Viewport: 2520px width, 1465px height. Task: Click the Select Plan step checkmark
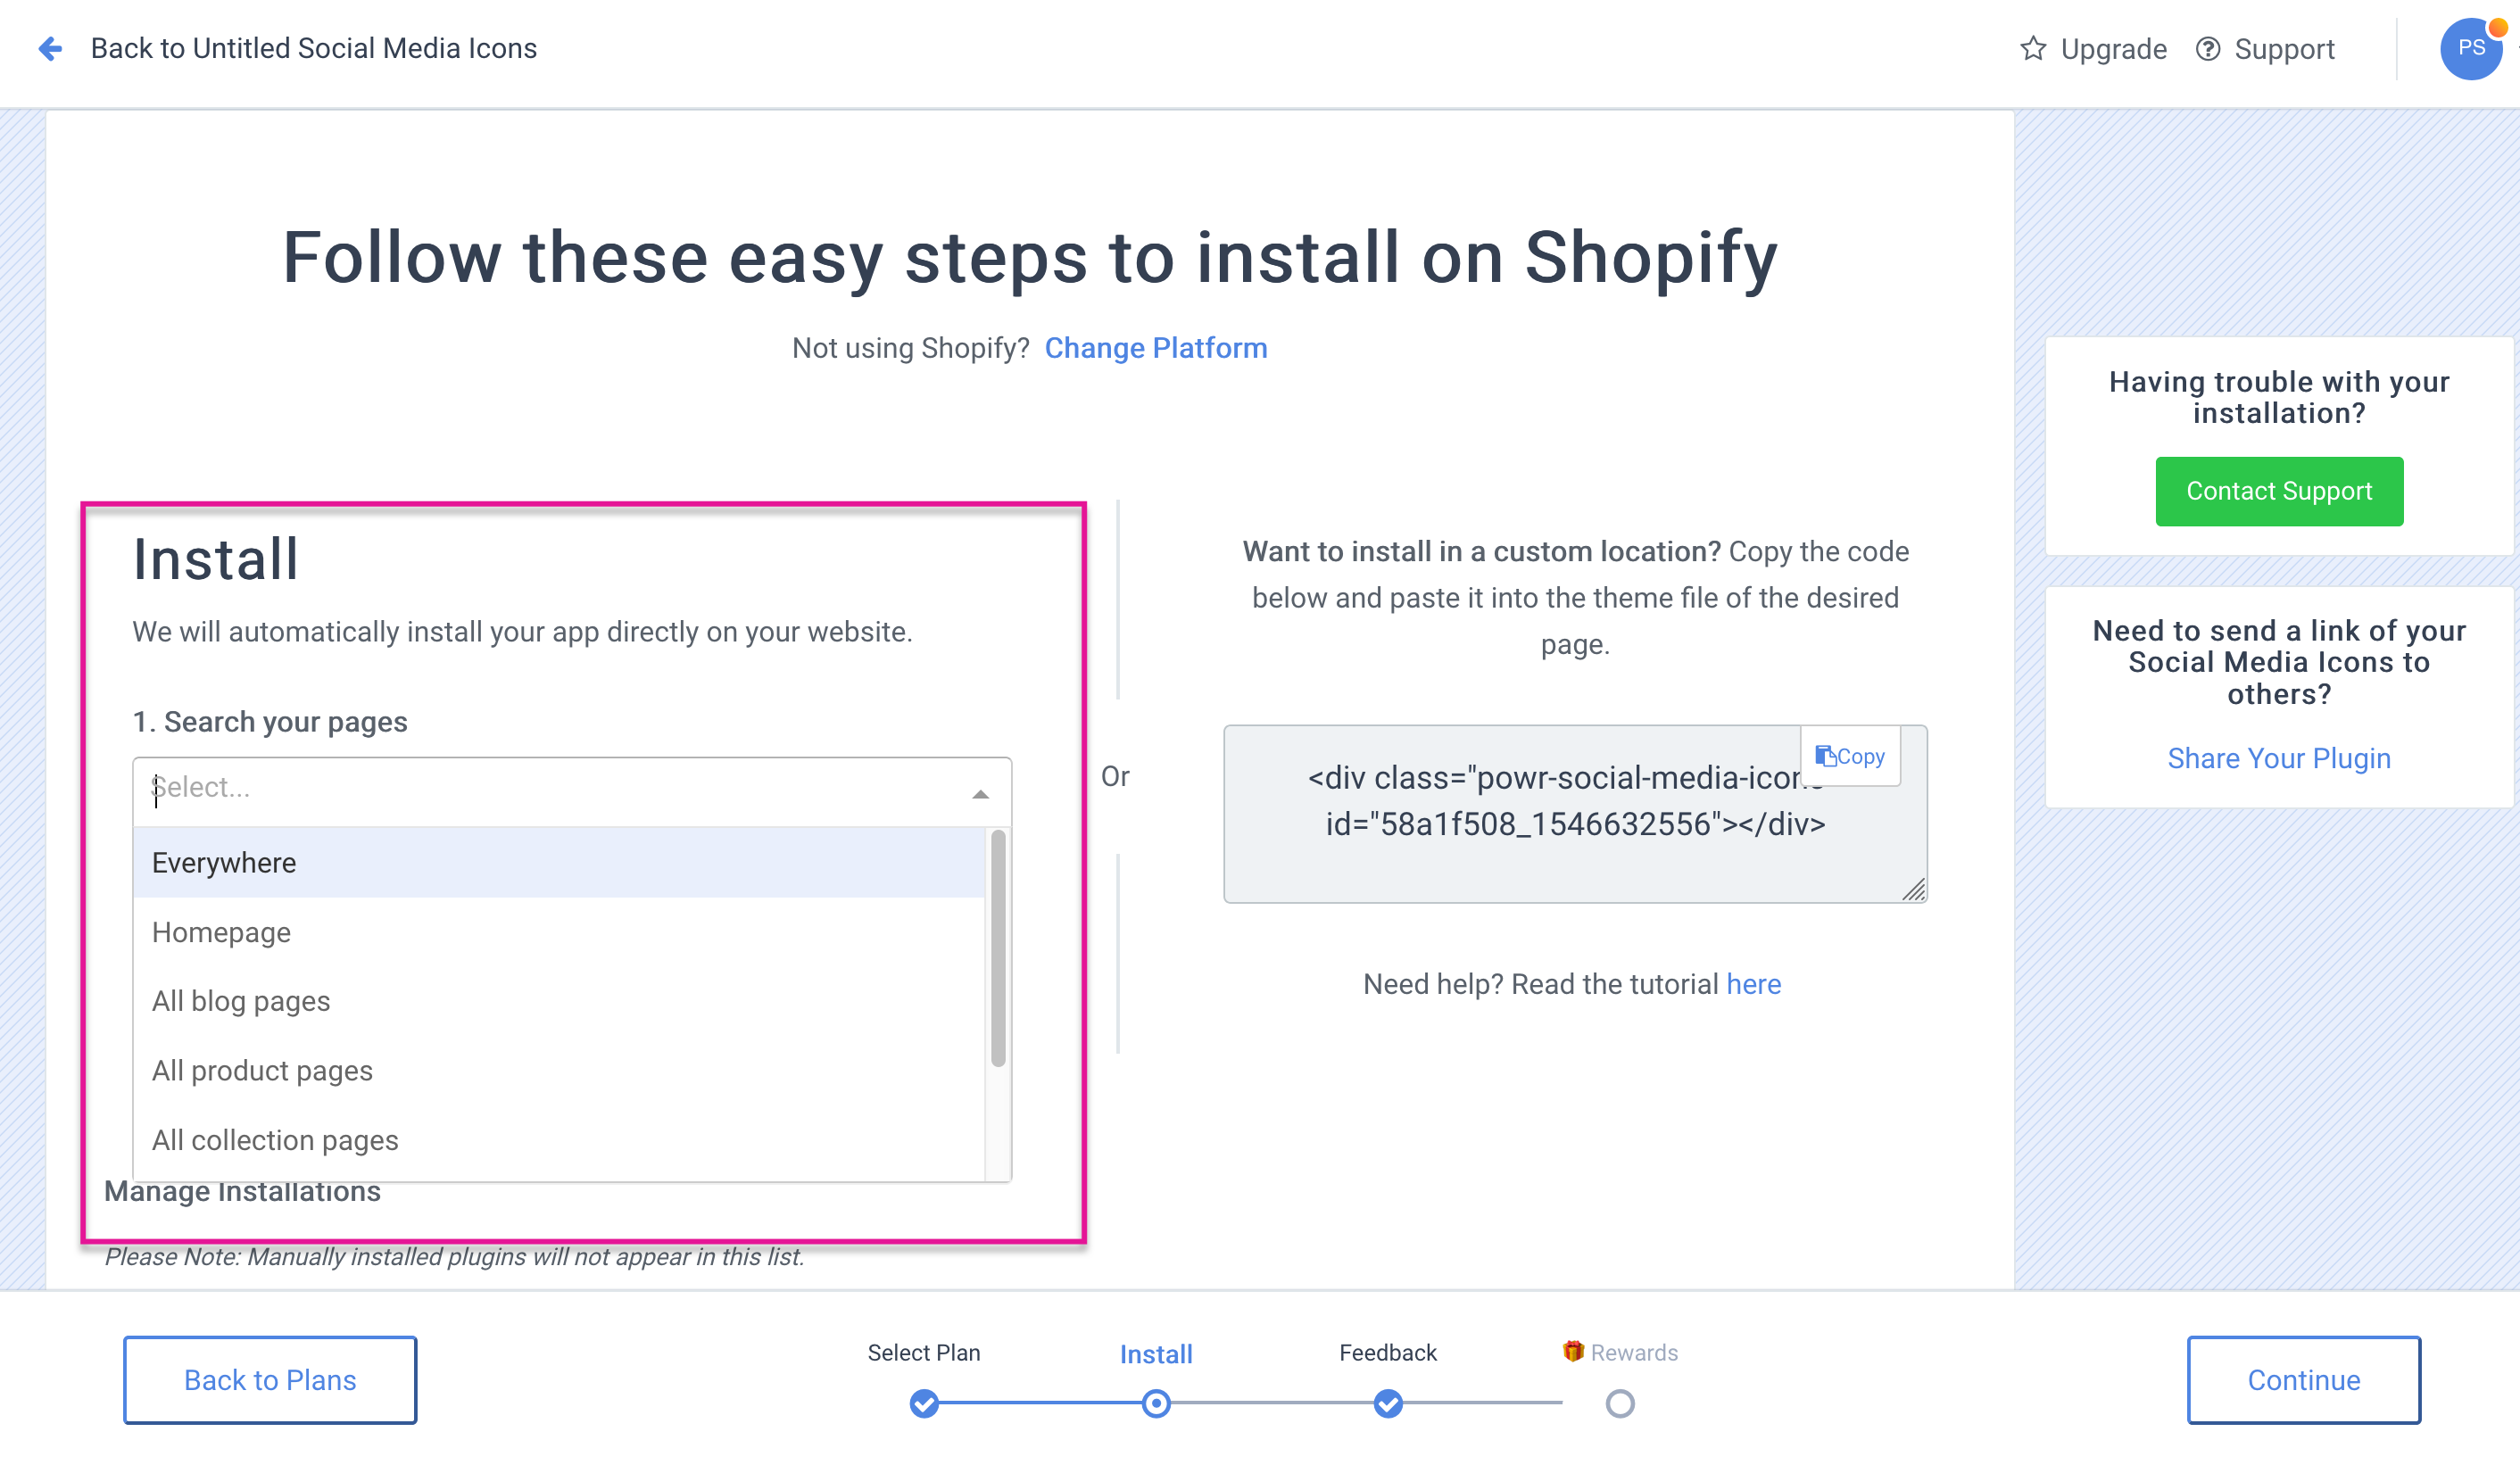924,1404
